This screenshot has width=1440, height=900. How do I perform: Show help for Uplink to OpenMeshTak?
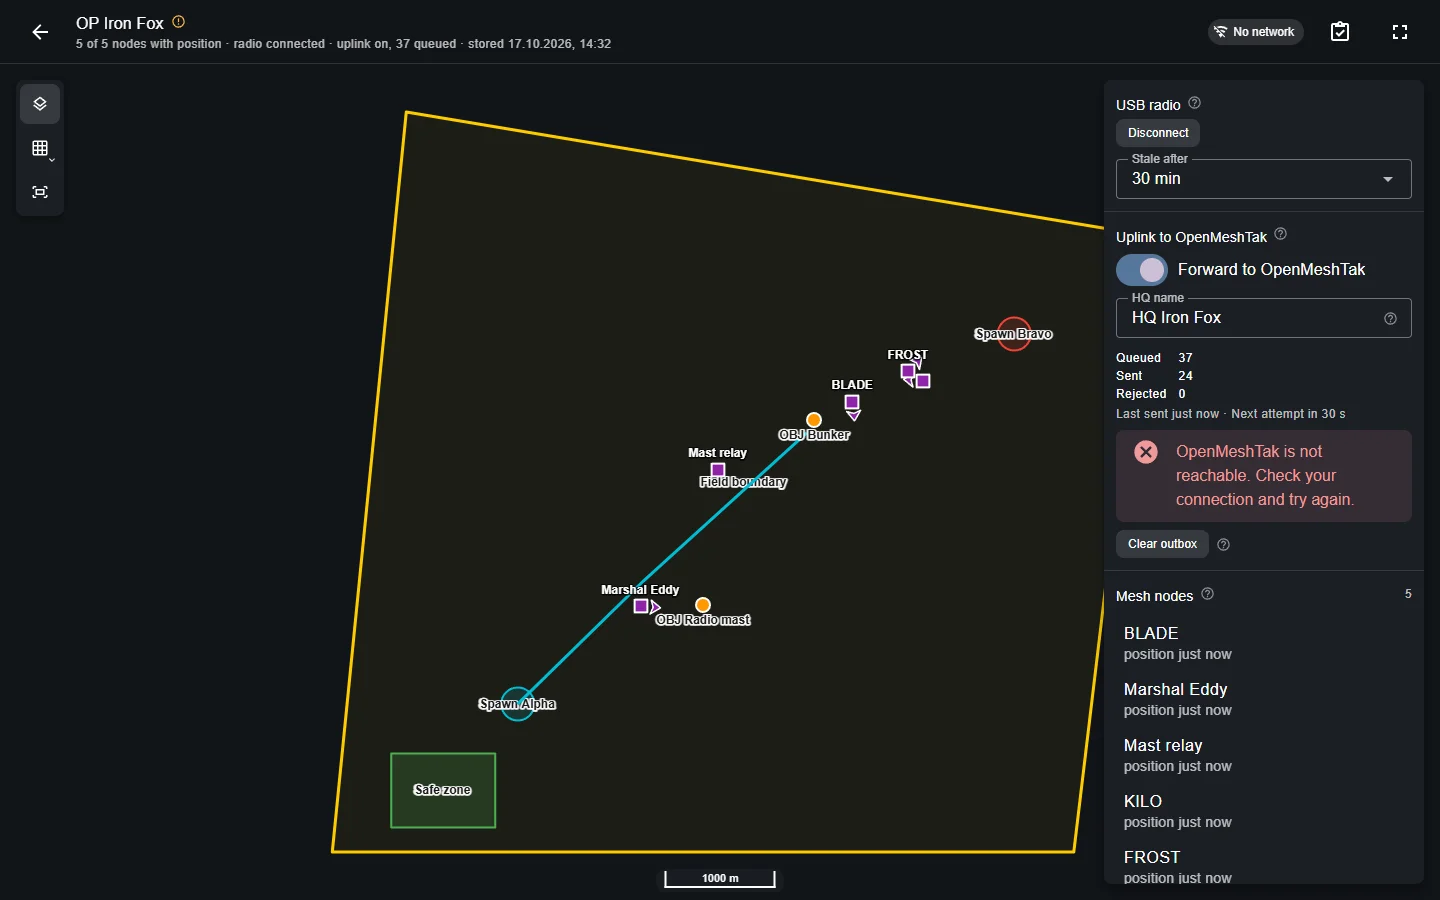tap(1280, 235)
